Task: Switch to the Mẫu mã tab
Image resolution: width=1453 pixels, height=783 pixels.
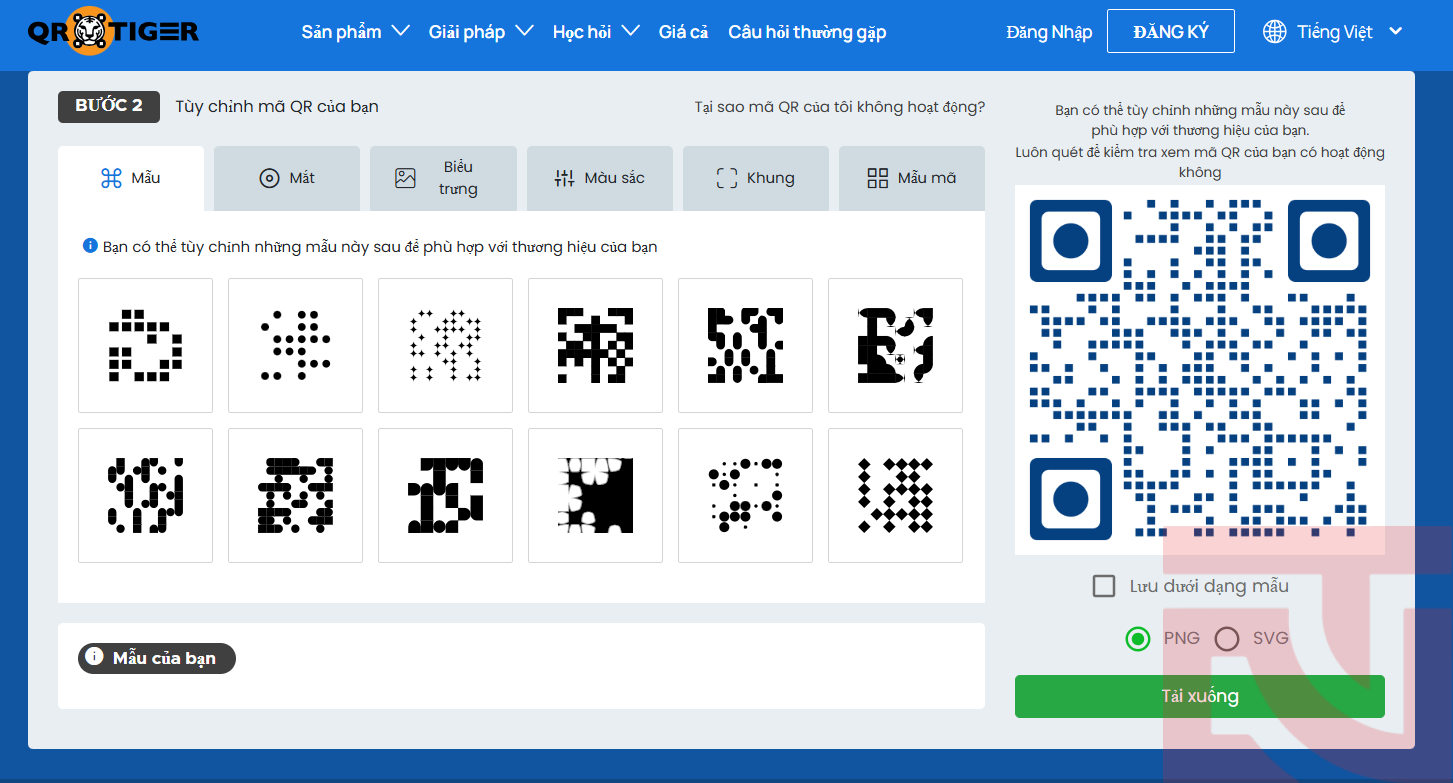Action: click(912, 178)
